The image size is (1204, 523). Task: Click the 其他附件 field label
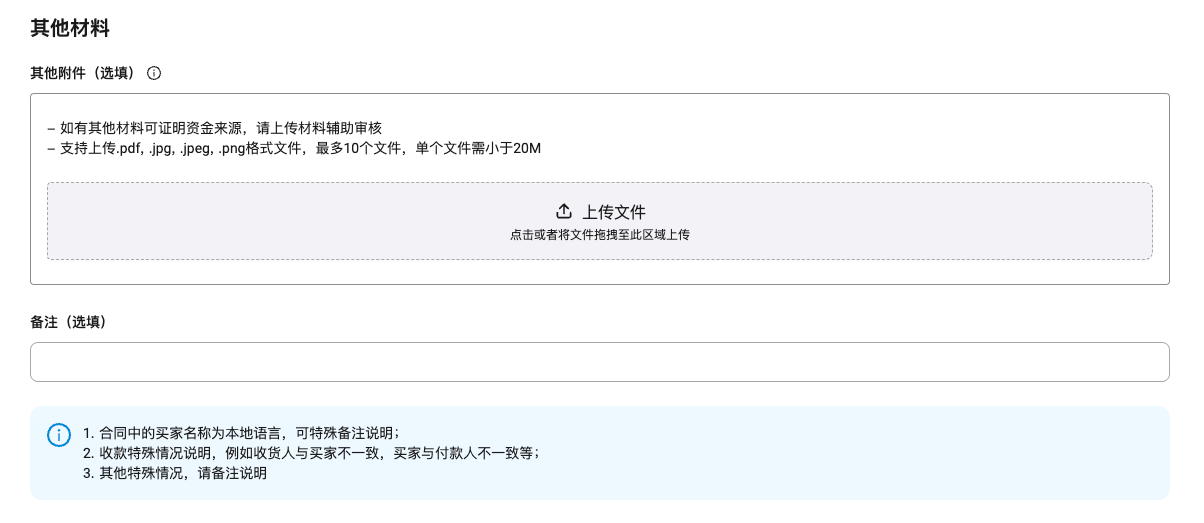click(58, 73)
